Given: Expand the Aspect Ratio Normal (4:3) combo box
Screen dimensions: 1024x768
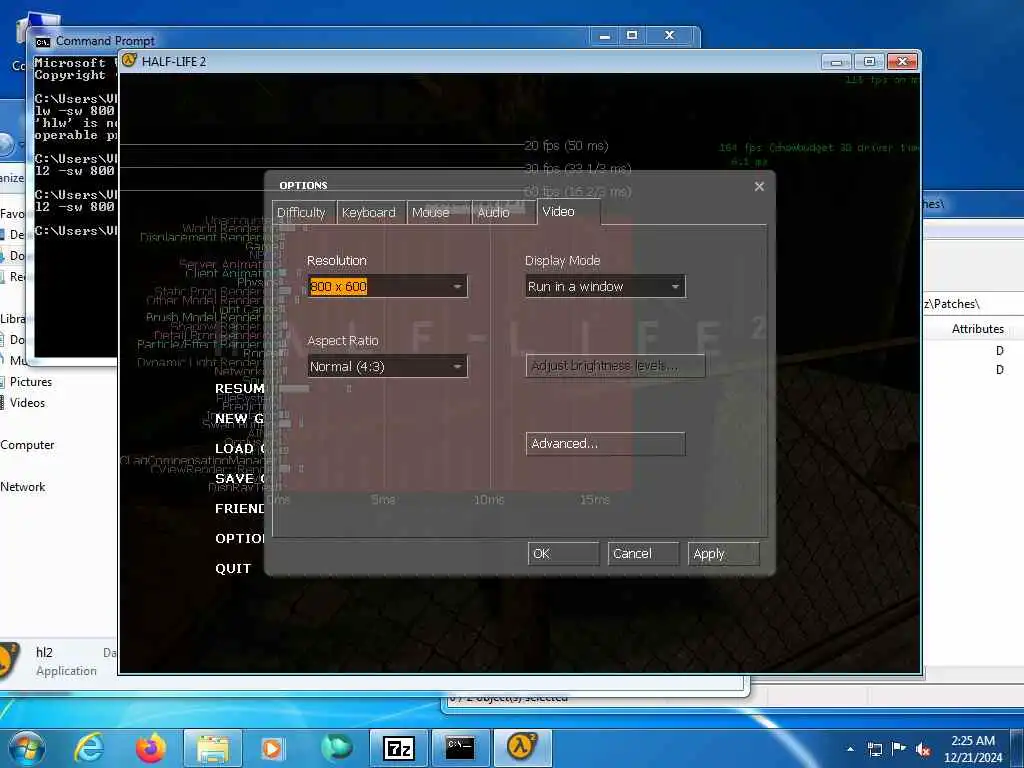Looking at the screenshot, I should coord(387,366).
